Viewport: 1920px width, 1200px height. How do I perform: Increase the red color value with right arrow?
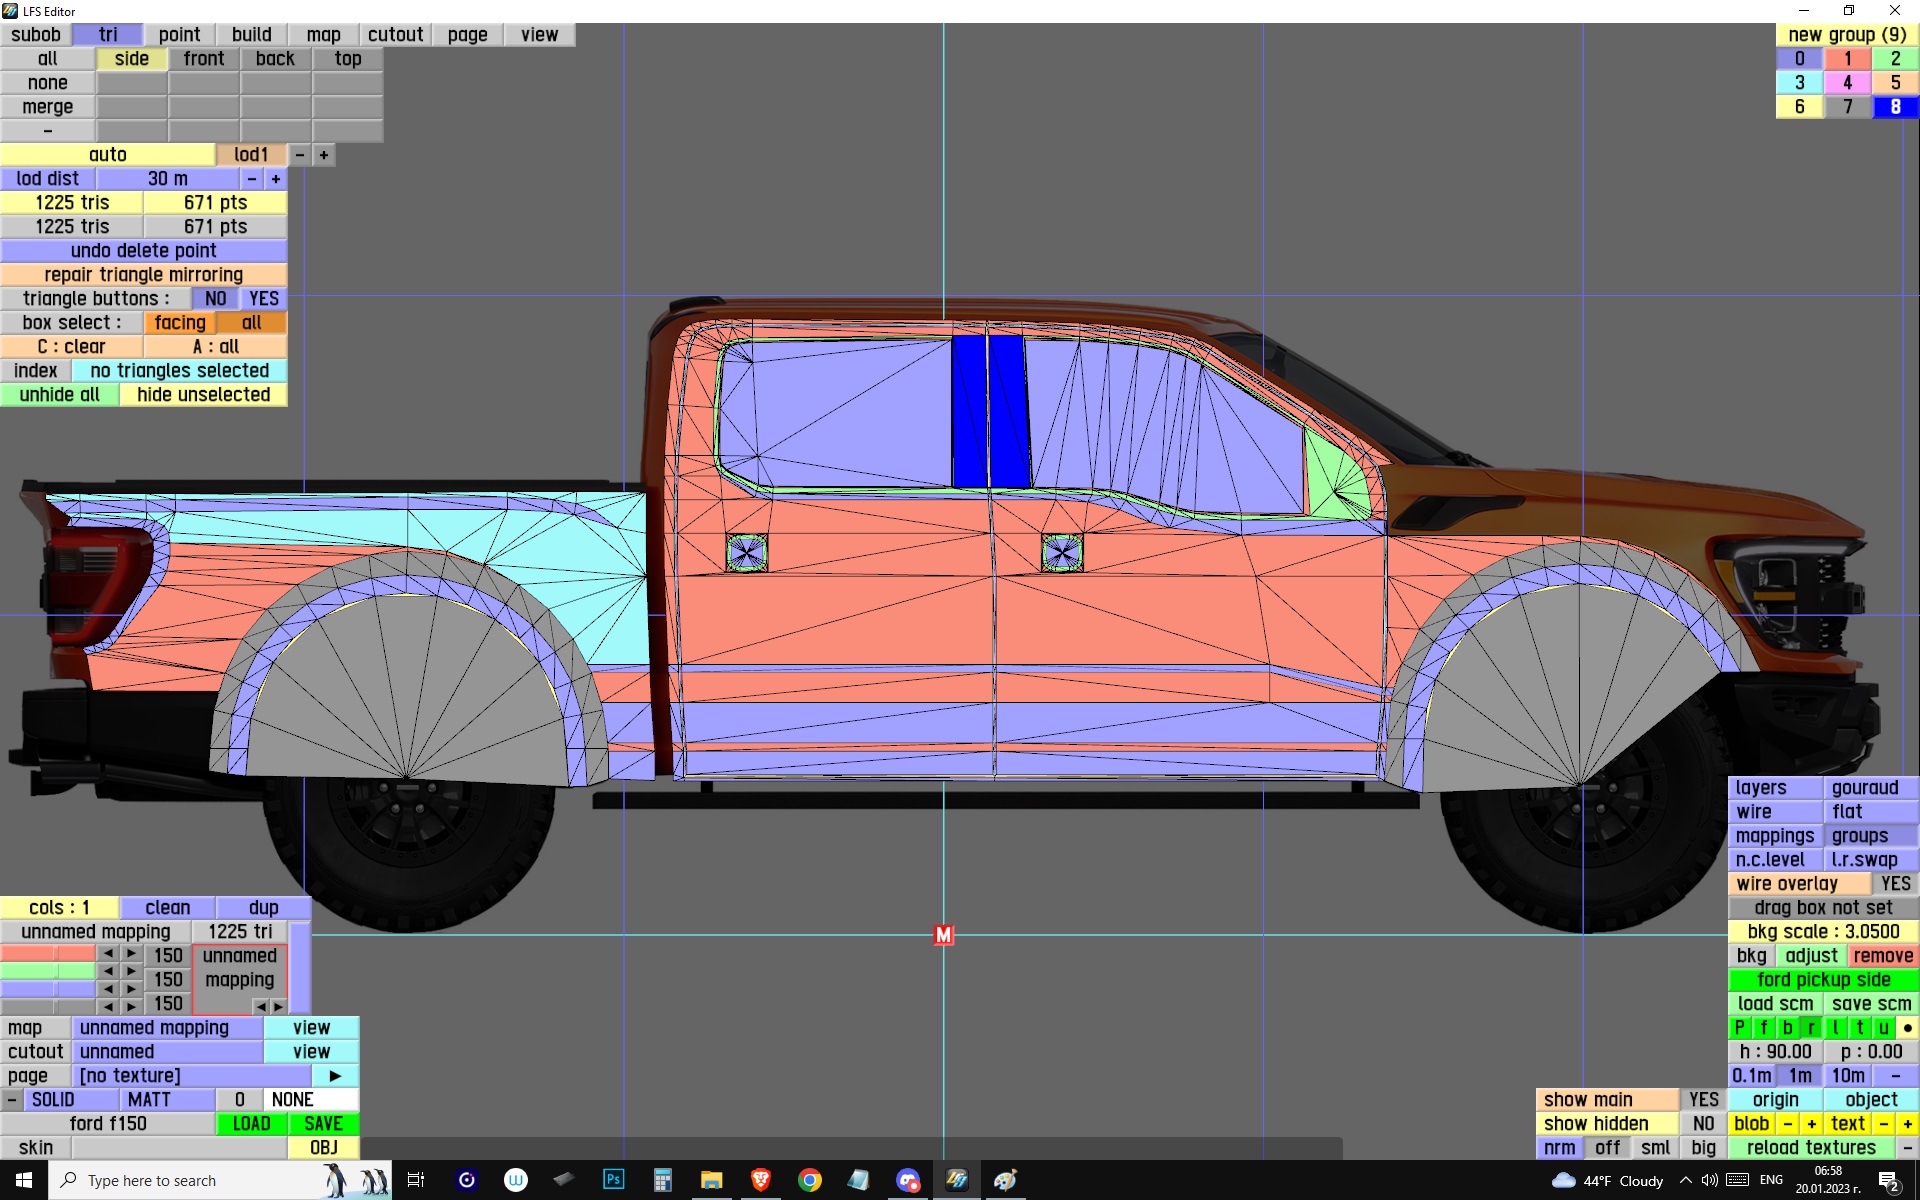click(x=131, y=954)
